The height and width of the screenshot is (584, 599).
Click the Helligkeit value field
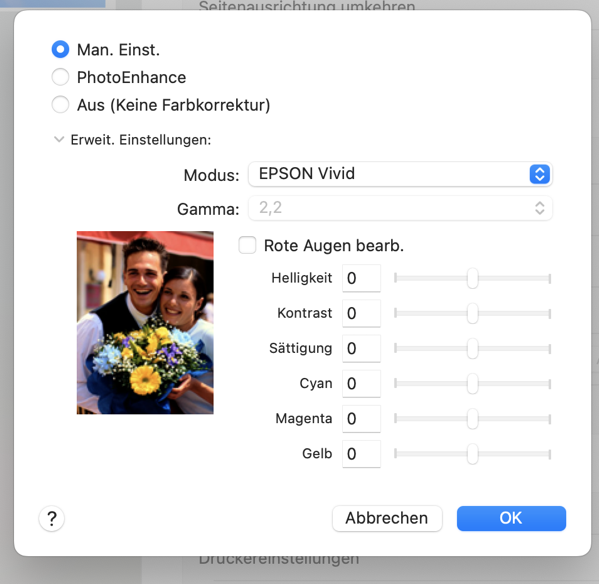[x=361, y=278]
